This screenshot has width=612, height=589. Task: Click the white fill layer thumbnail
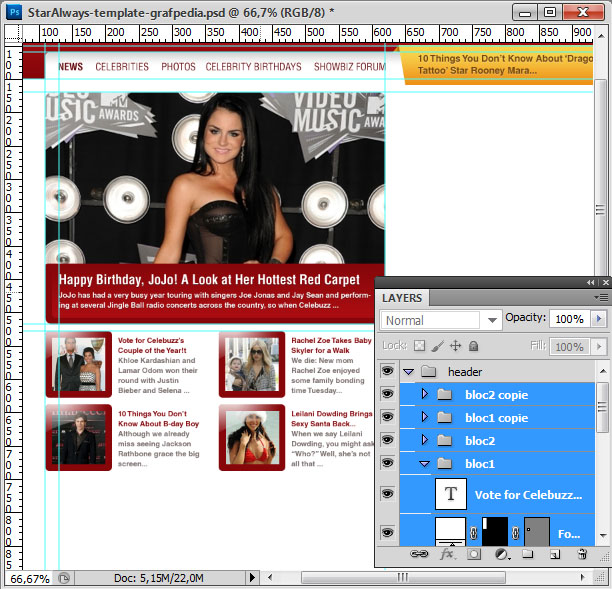450,532
